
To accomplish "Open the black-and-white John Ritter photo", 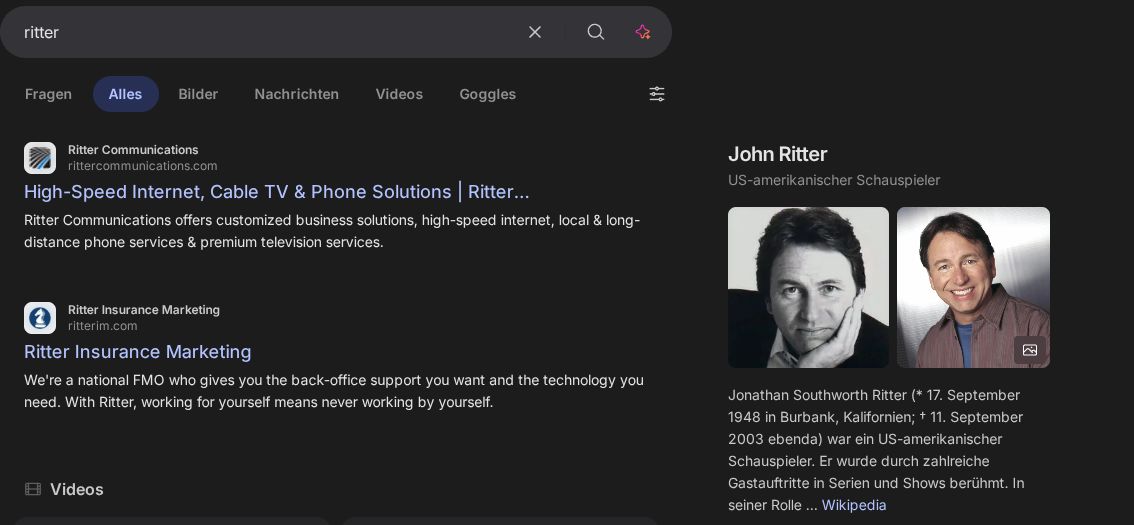I will [808, 287].
